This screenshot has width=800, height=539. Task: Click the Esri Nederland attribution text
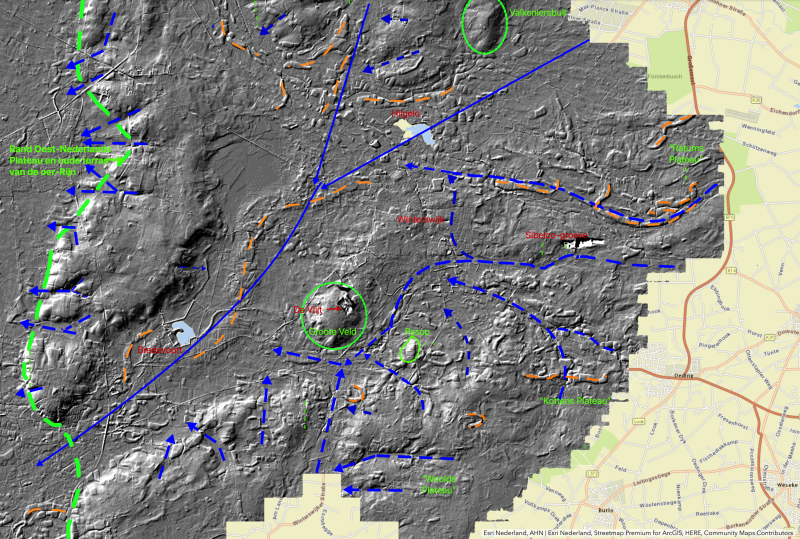(638, 533)
